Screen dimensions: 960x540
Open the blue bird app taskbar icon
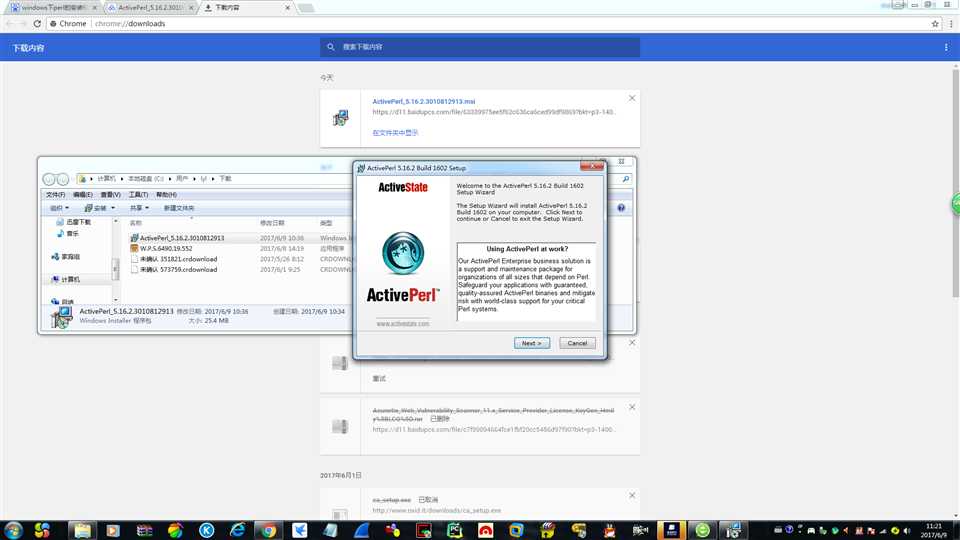point(299,530)
